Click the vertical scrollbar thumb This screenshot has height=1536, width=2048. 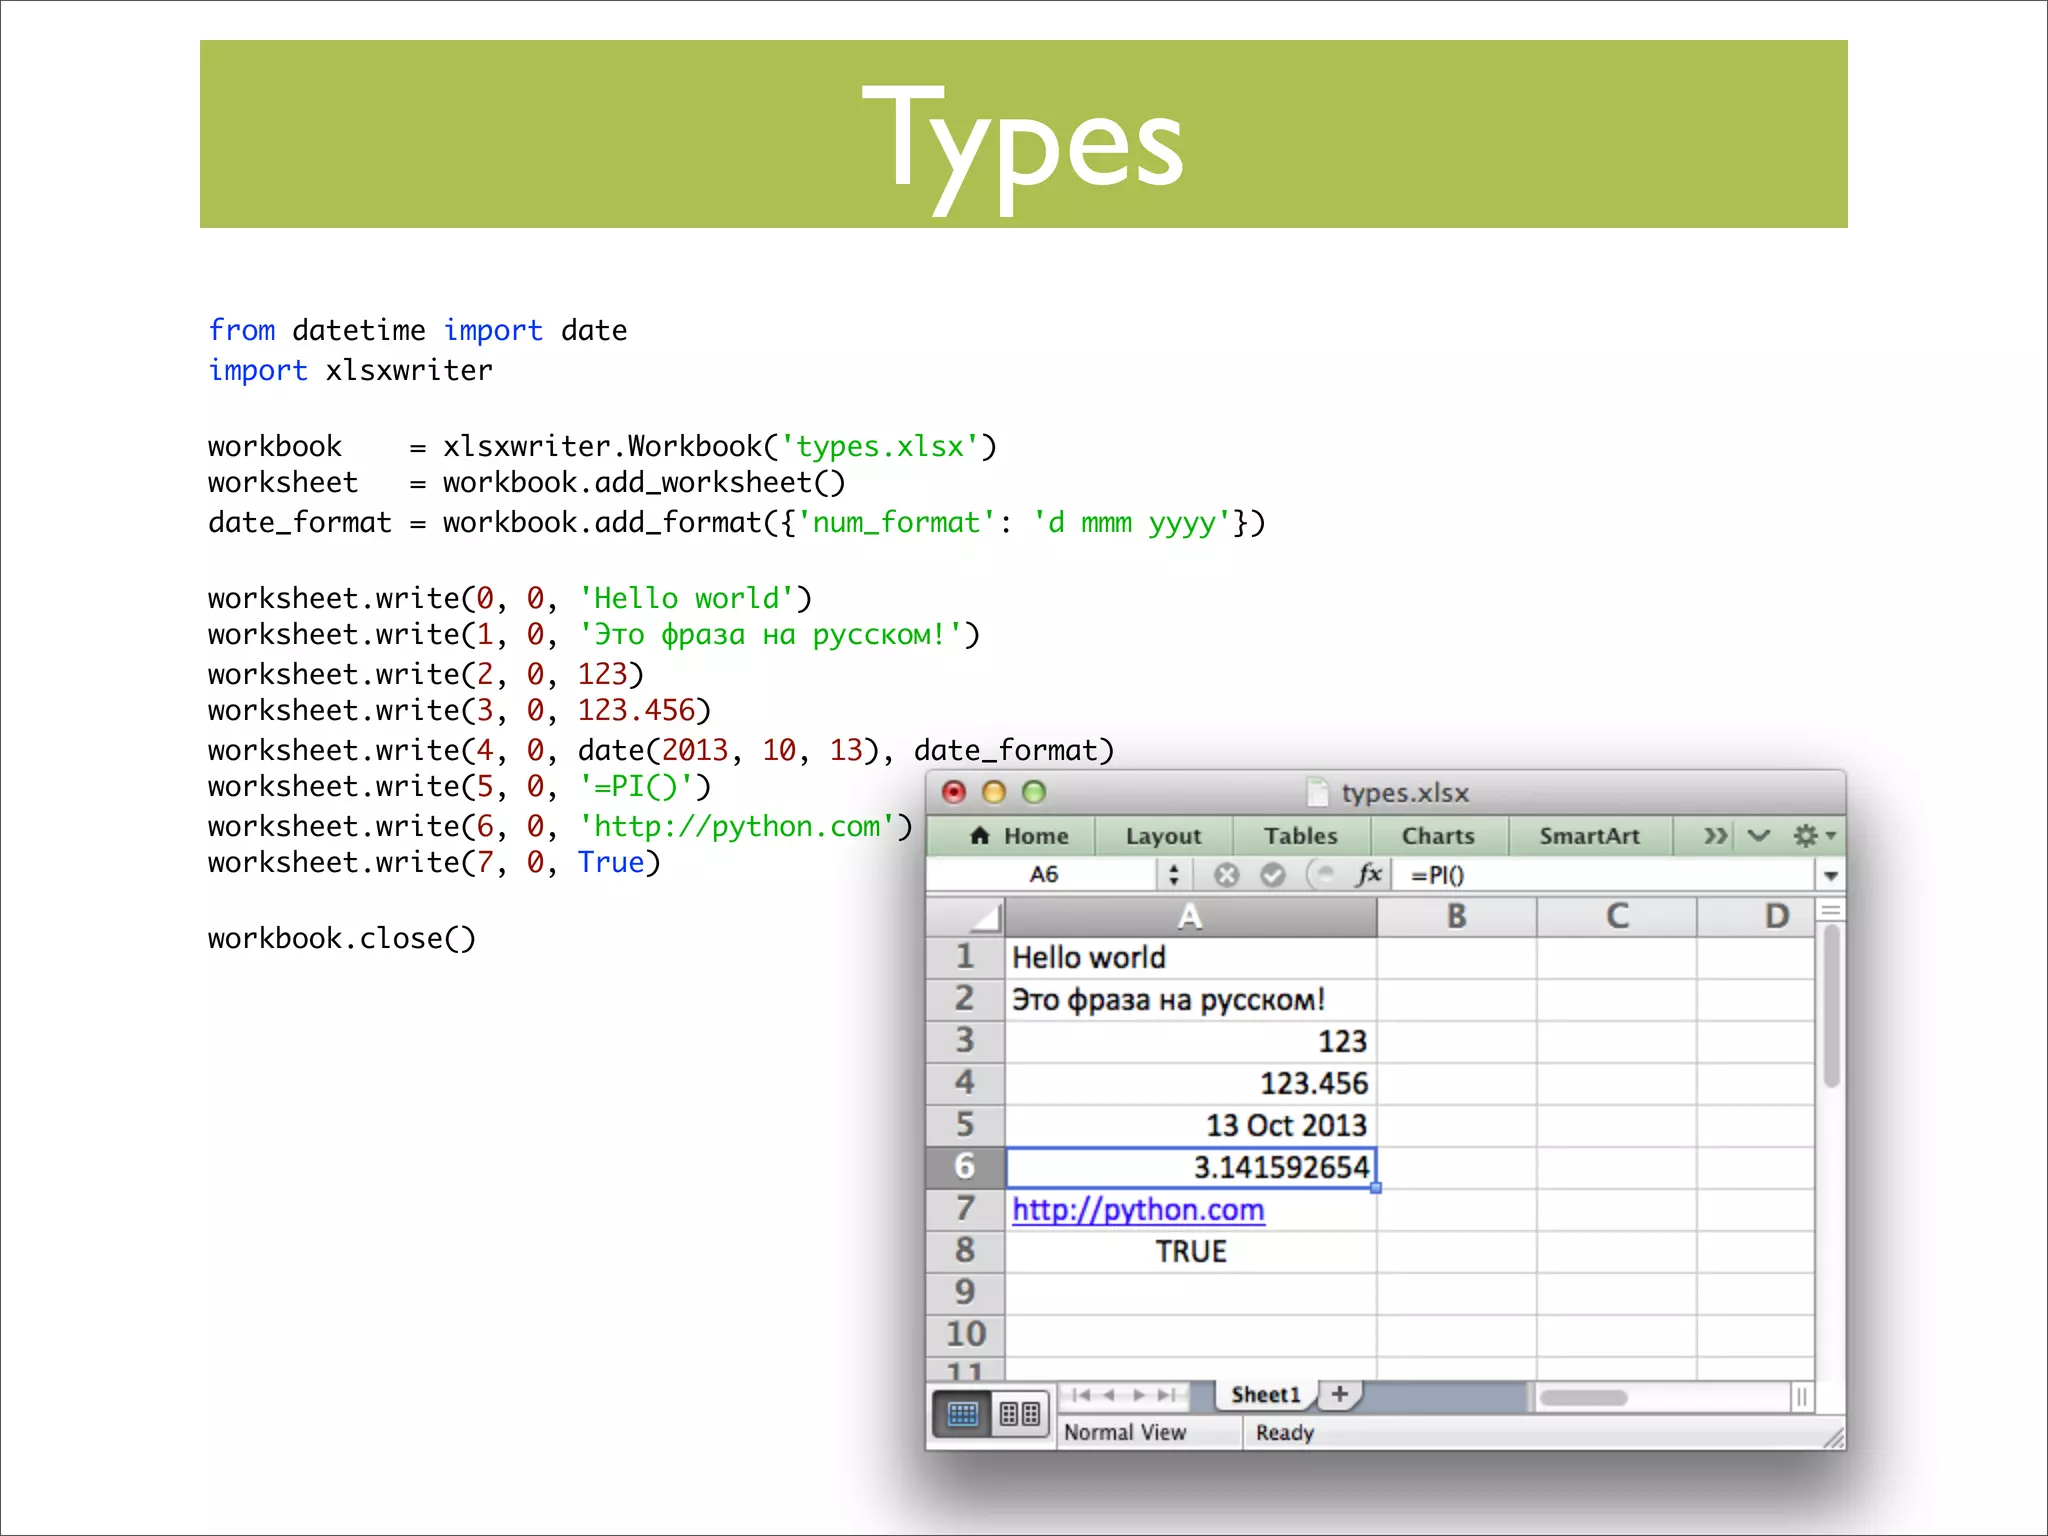[x=1831, y=1005]
